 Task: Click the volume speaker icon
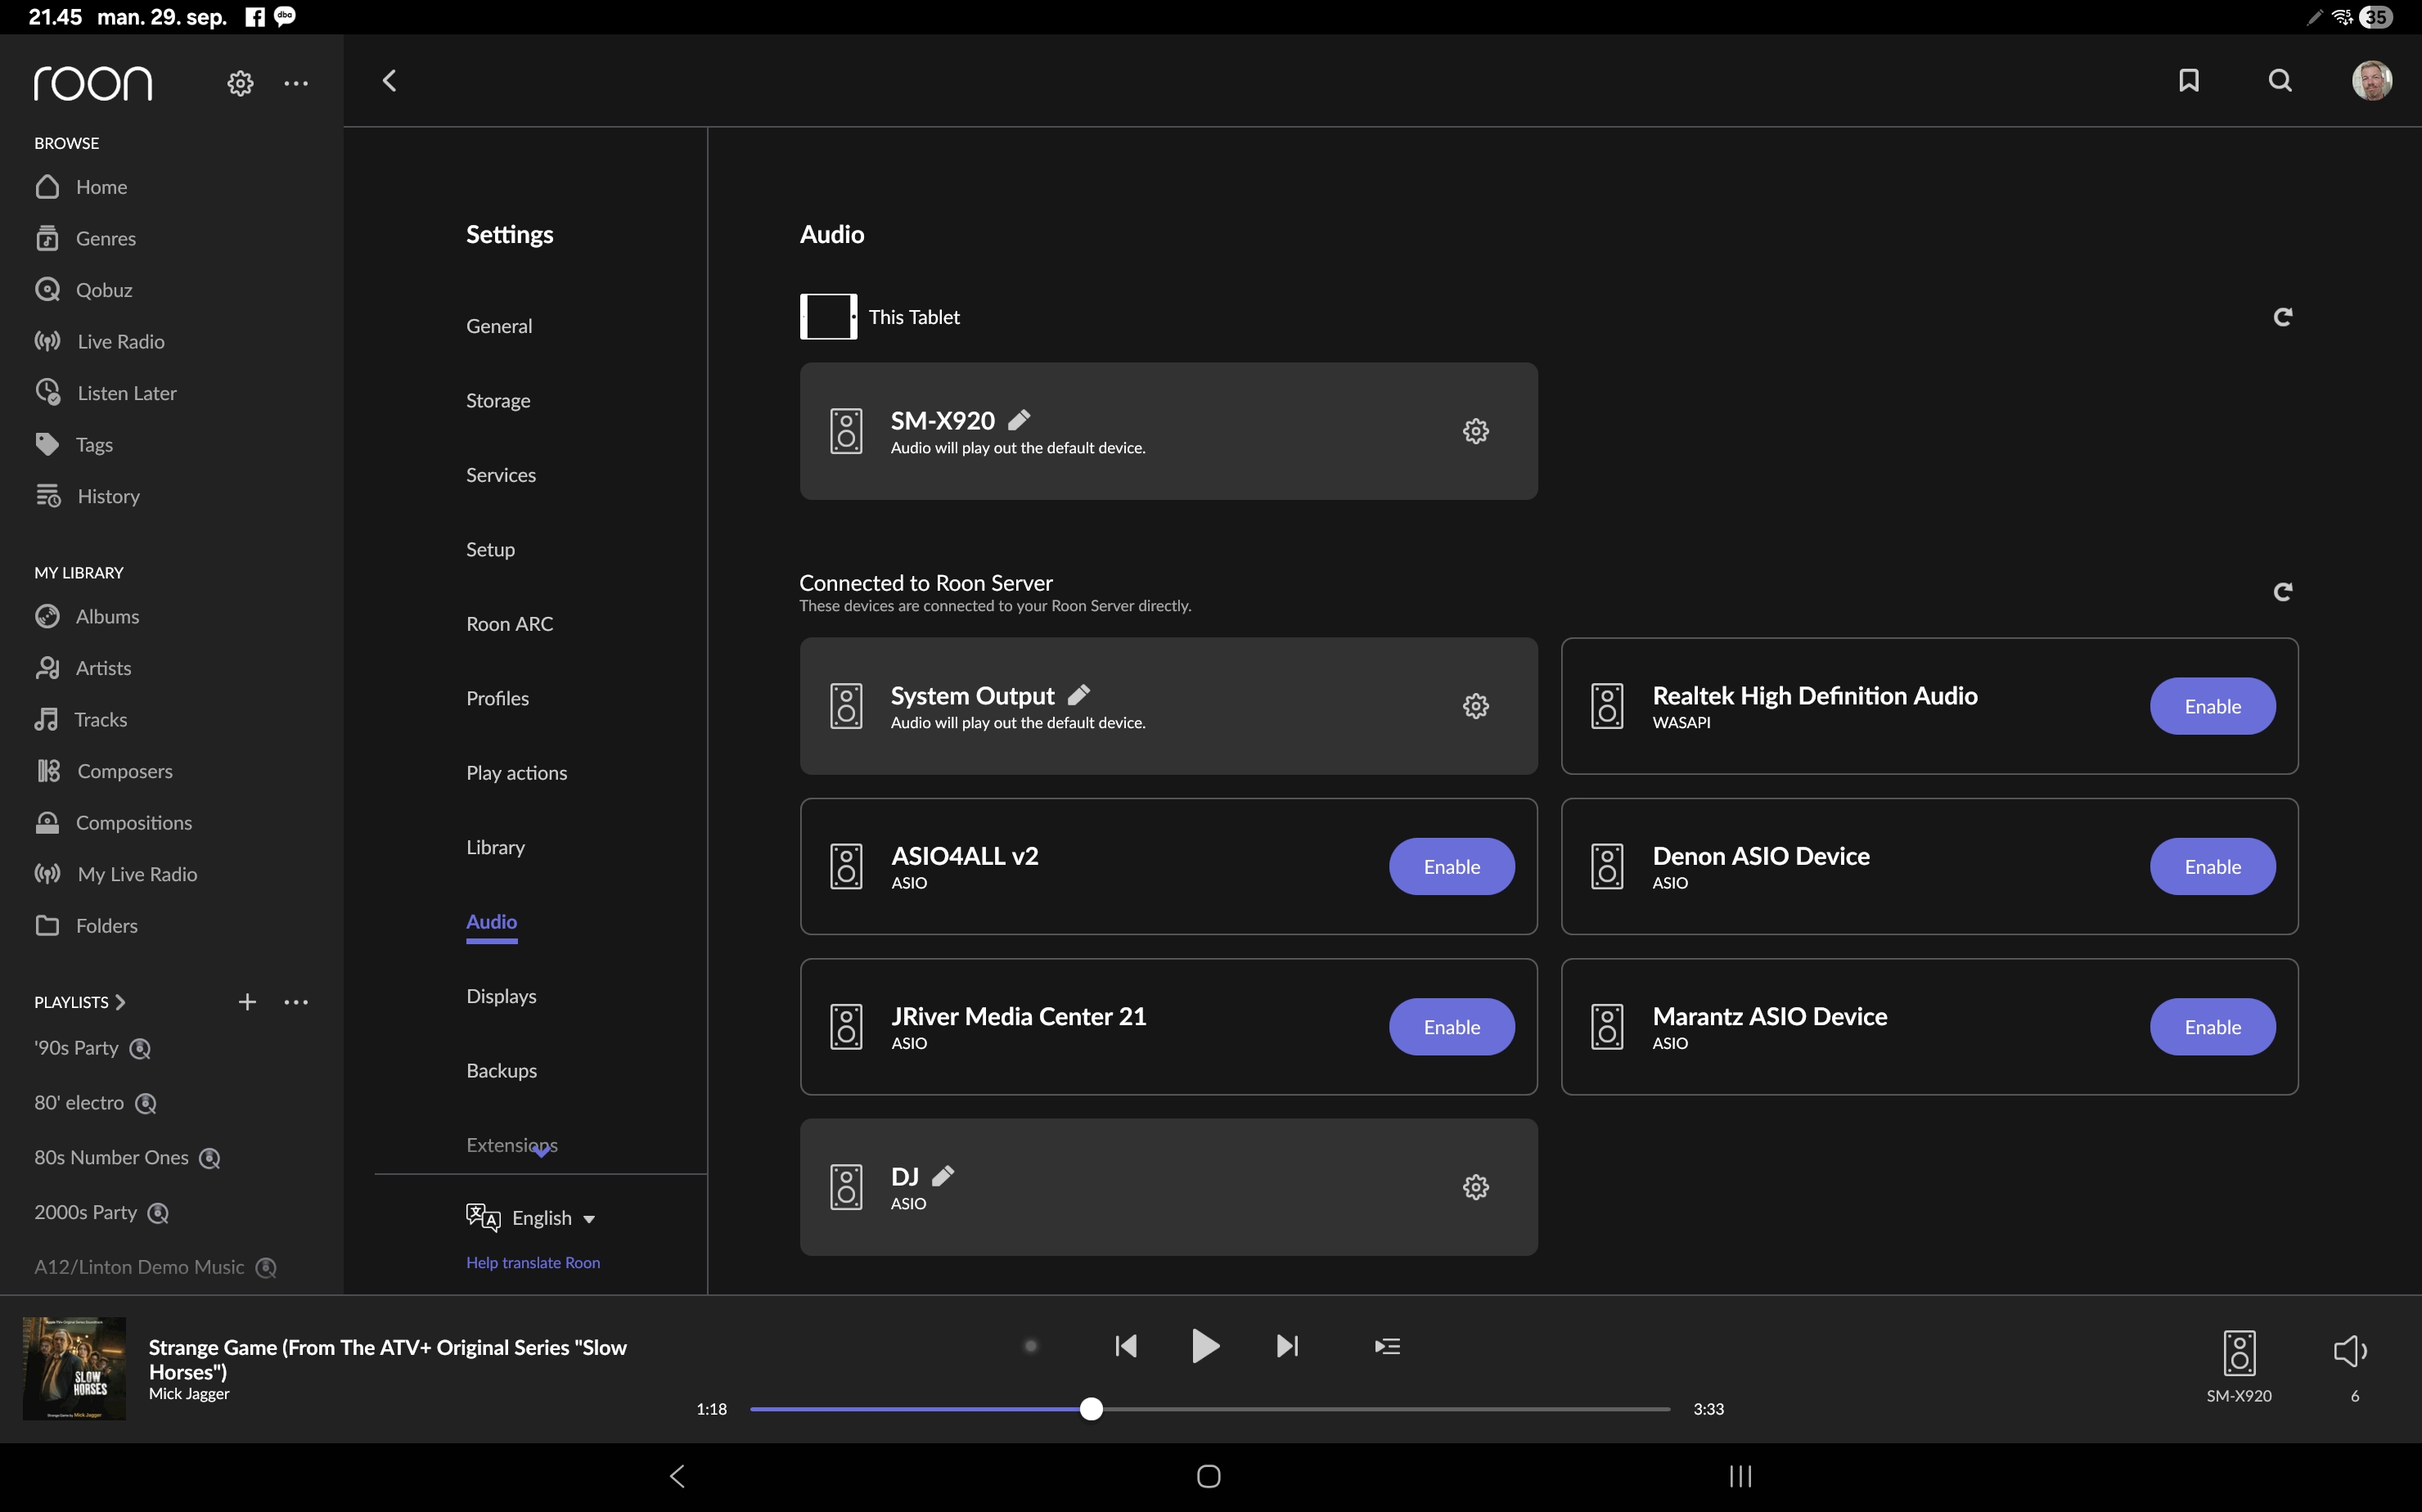[2349, 1351]
